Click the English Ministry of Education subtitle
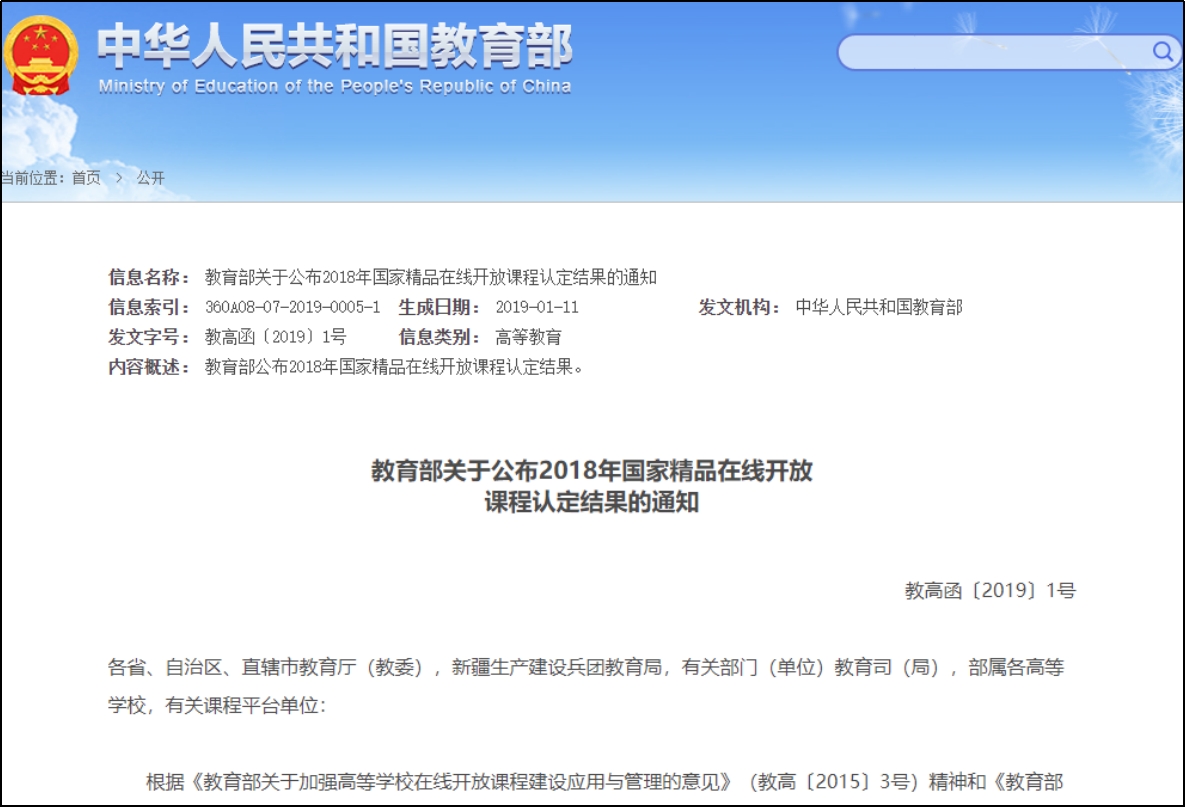 coord(335,86)
